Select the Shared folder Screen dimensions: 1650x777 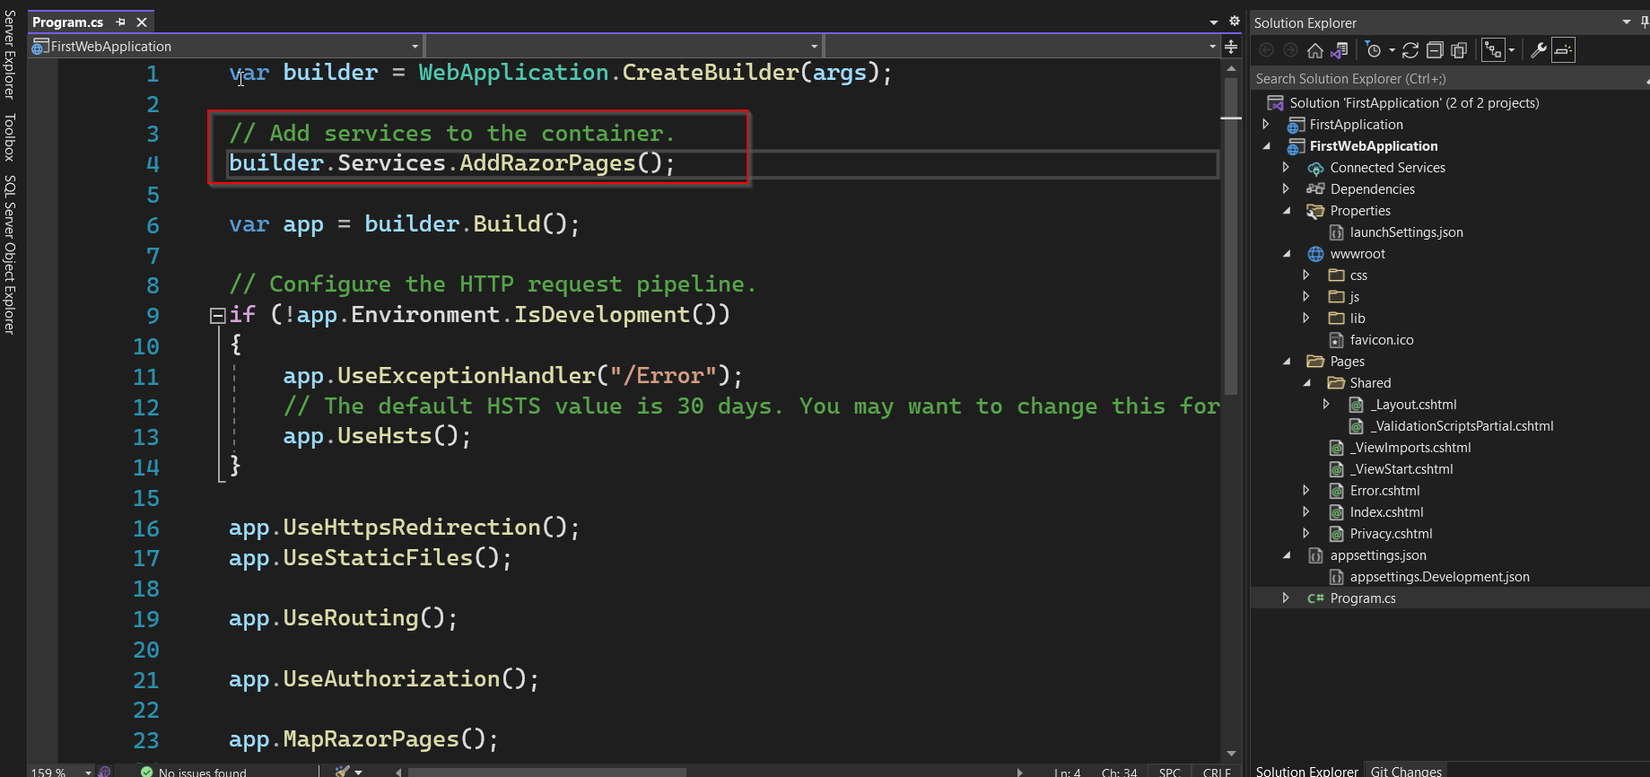[x=1370, y=383]
